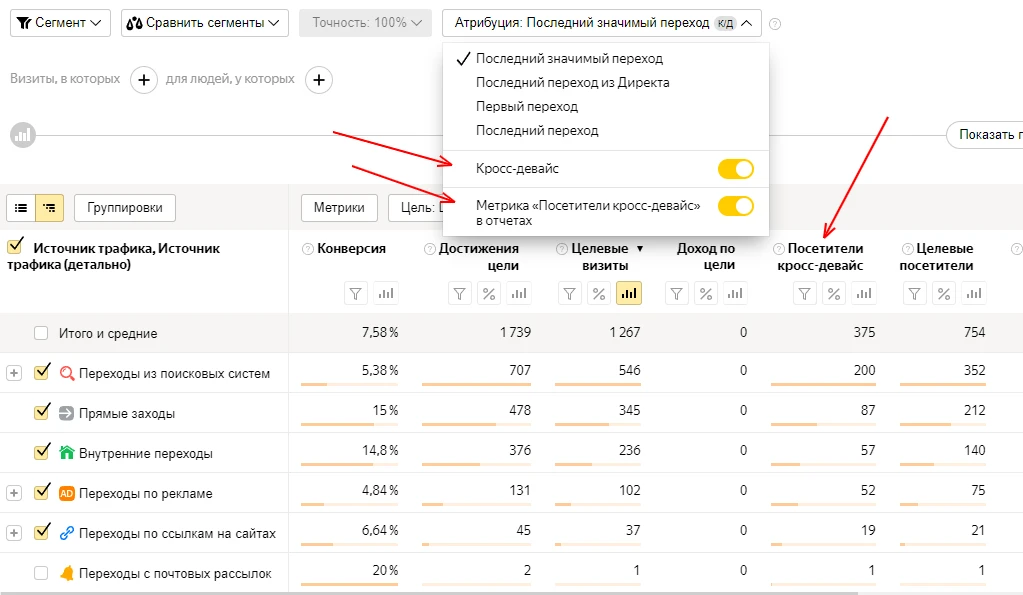1023x595 pixels.
Task: Toggle 'Метрика Посетители кросс-девайс' in reports switch
Action: tap(735, 206)
